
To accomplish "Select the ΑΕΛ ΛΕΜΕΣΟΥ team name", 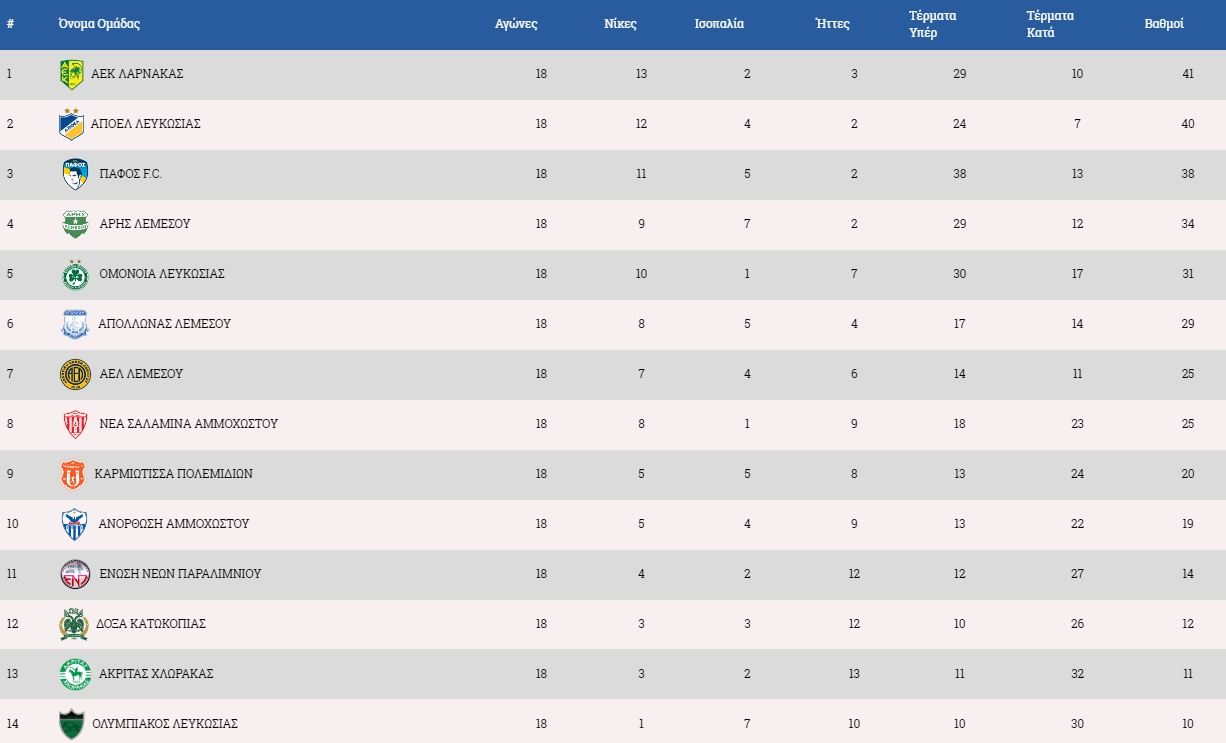I will (141, 374).
